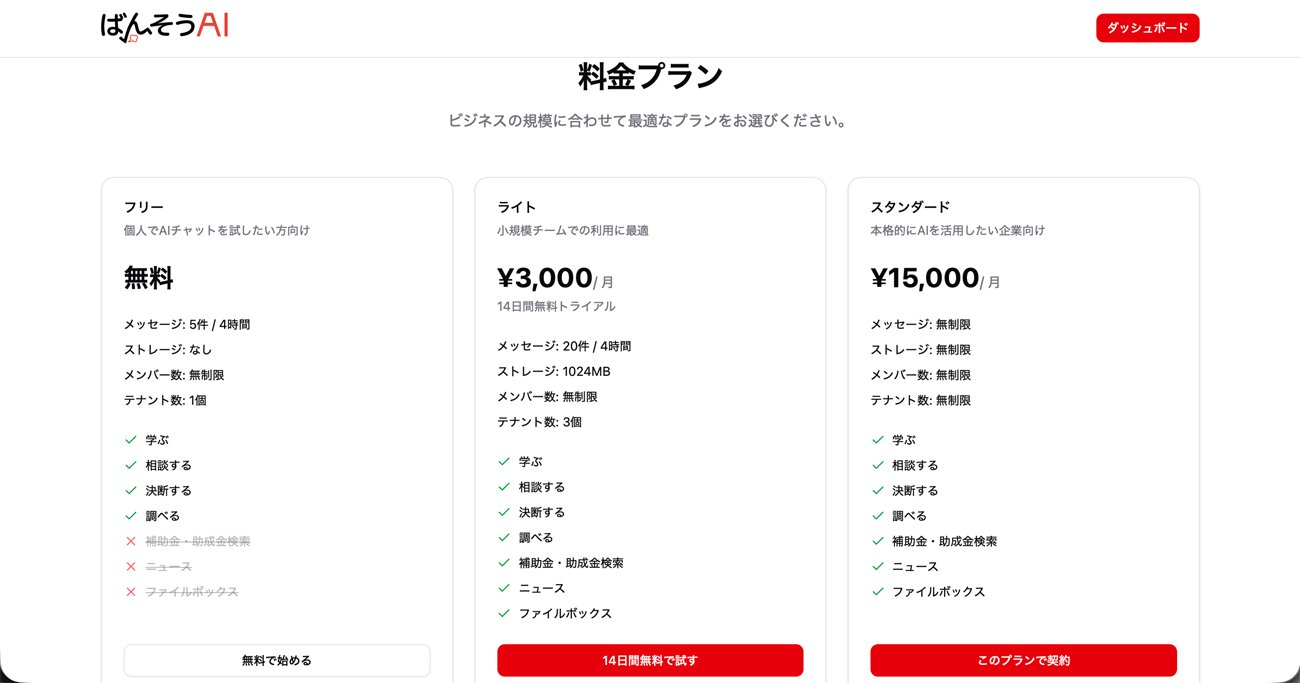The width and height of the screenshot is (1300, 683).
Task: Select the ライト plan title
Action: (517, 207)
